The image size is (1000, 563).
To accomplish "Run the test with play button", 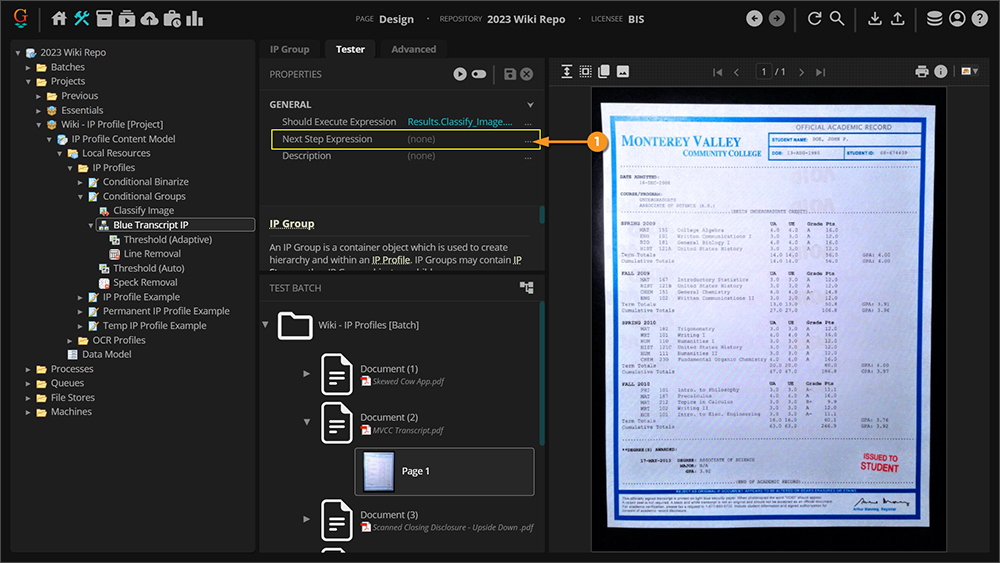I will 460,74.
